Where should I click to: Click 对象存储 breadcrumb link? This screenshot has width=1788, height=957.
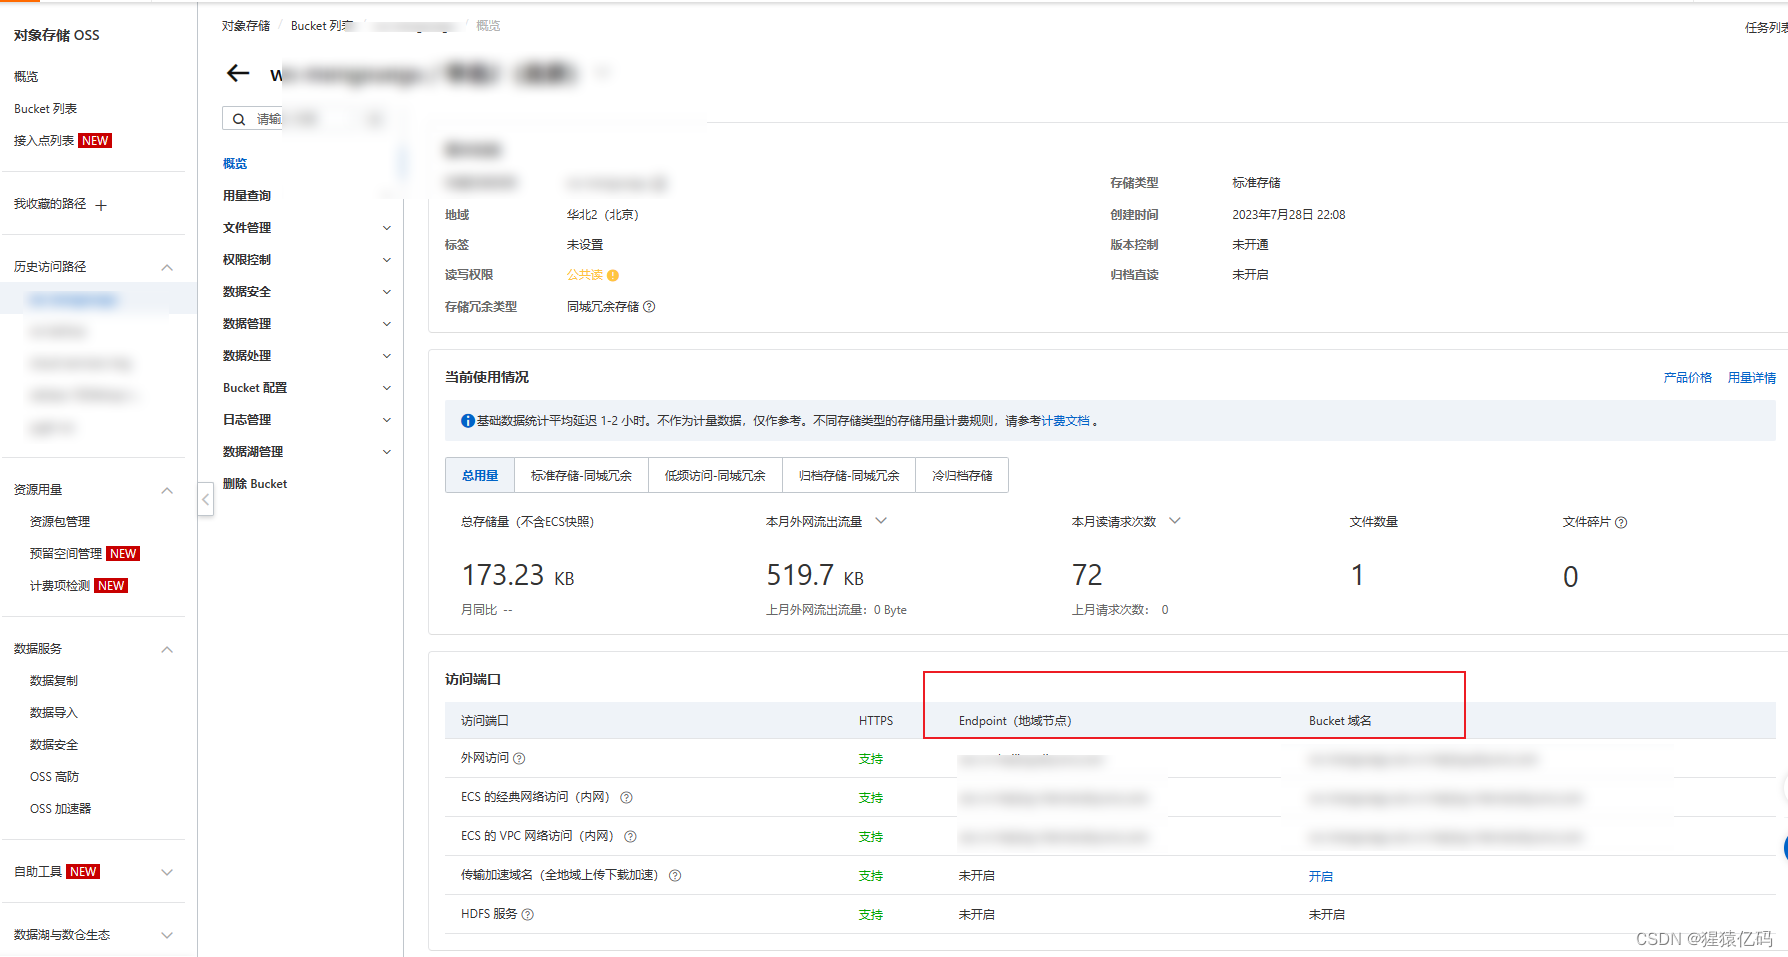coord(246,26)
